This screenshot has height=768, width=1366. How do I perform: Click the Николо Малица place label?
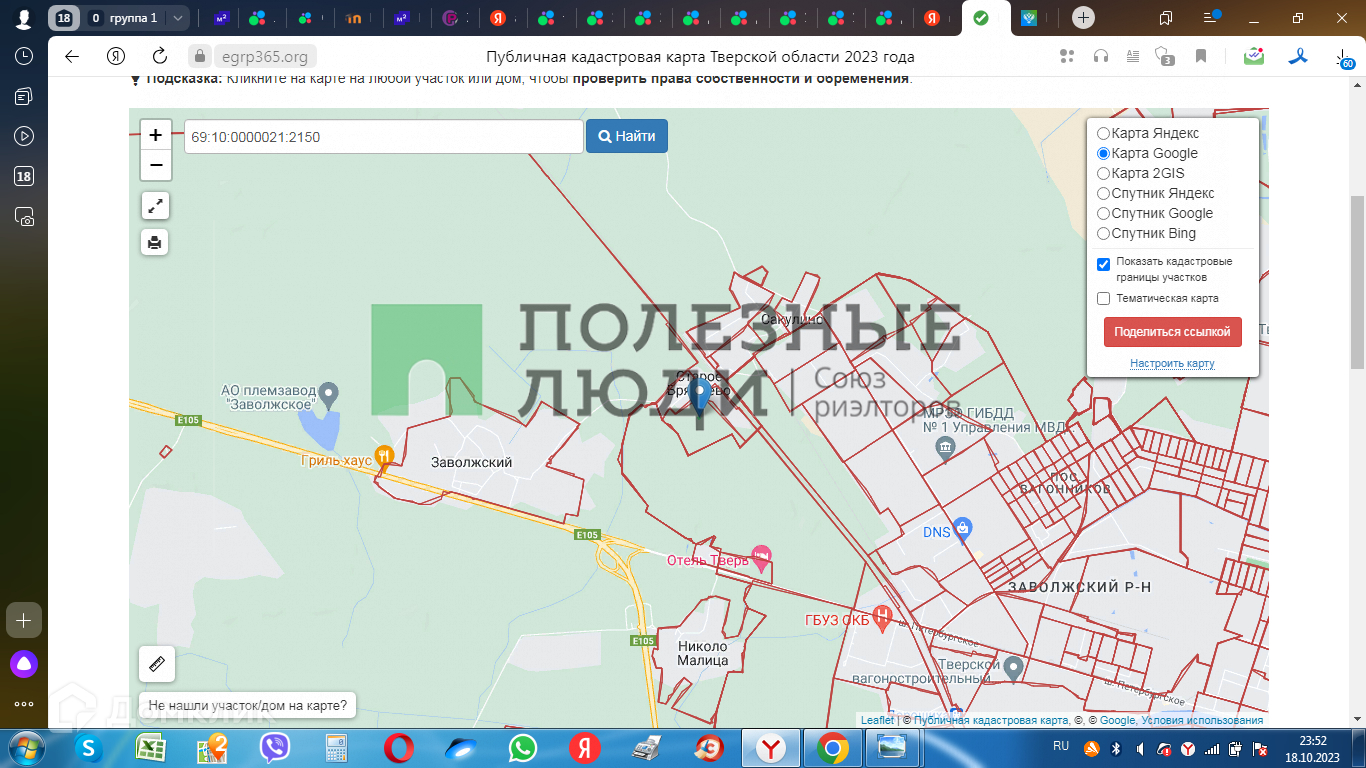coord(702,653)
